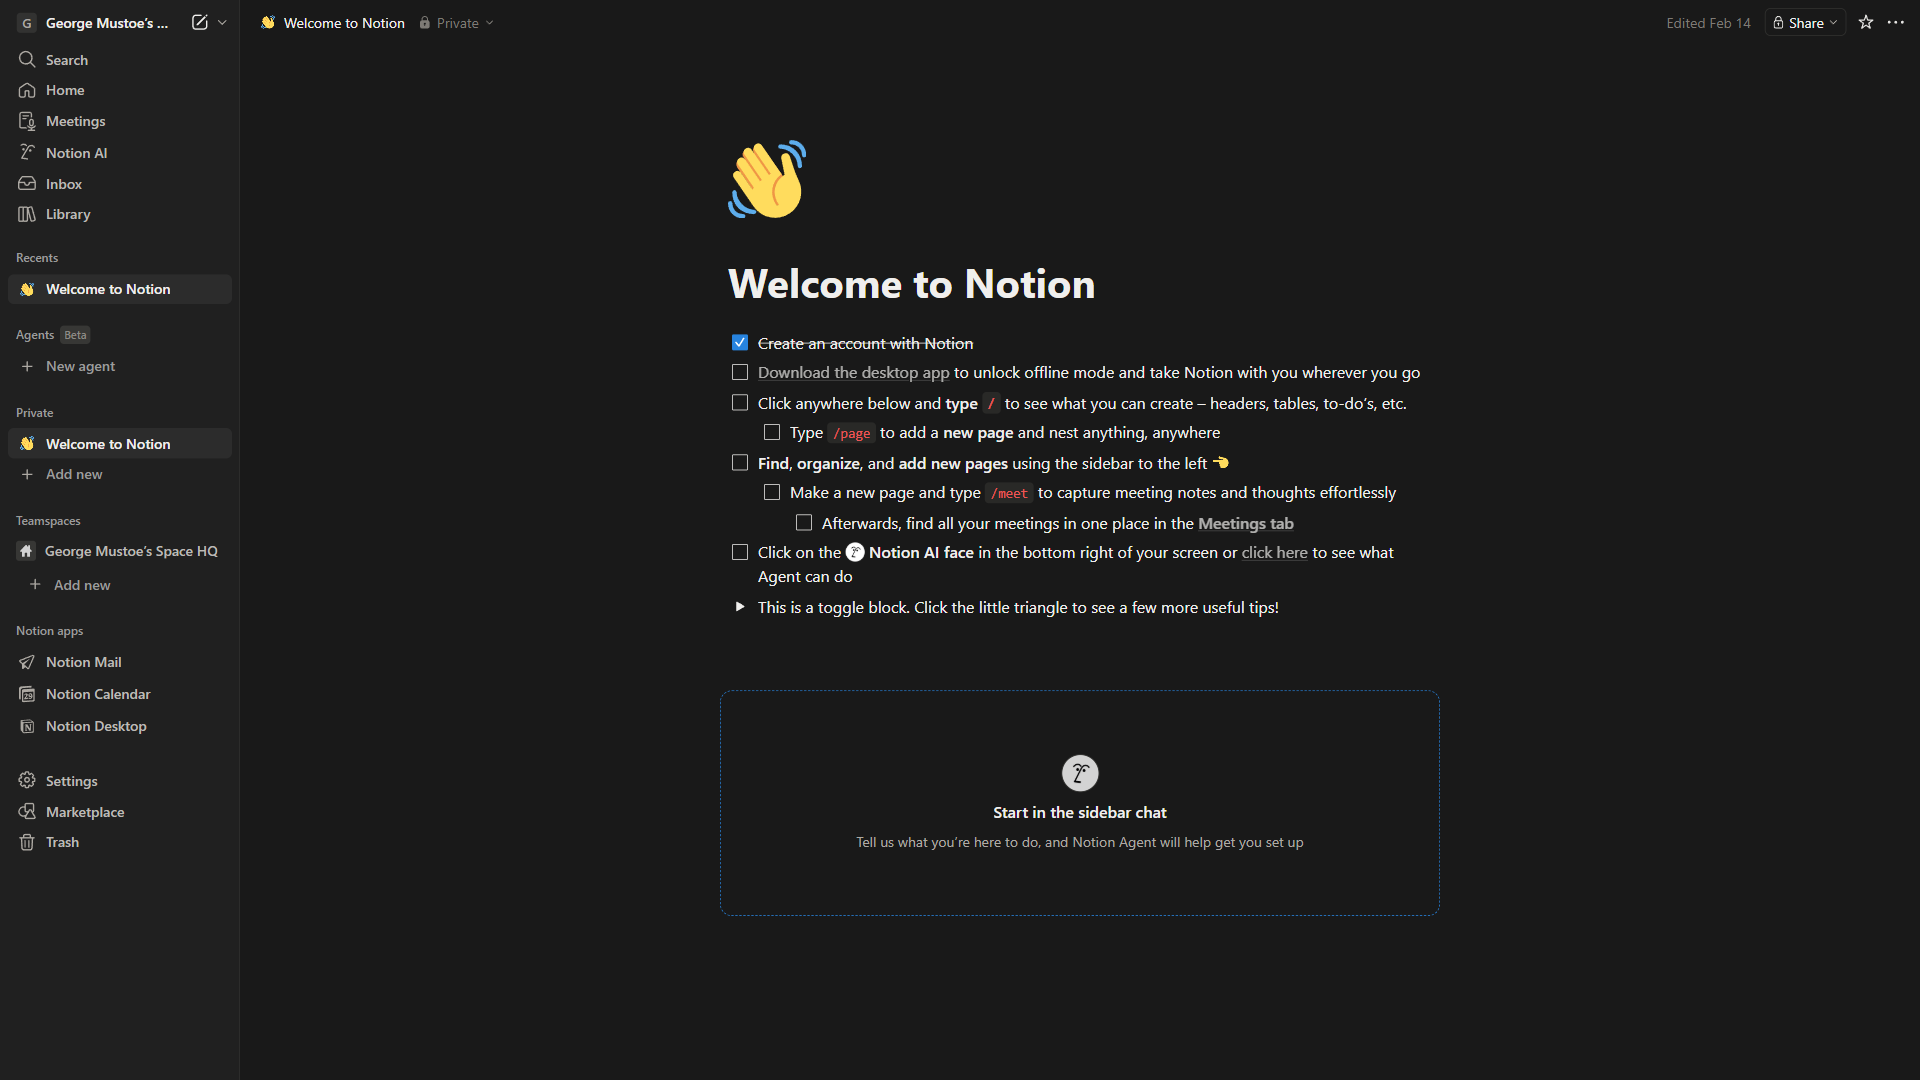Click the Marketplace icon
1920x1080 pixels.
click(x=27, y=812)
